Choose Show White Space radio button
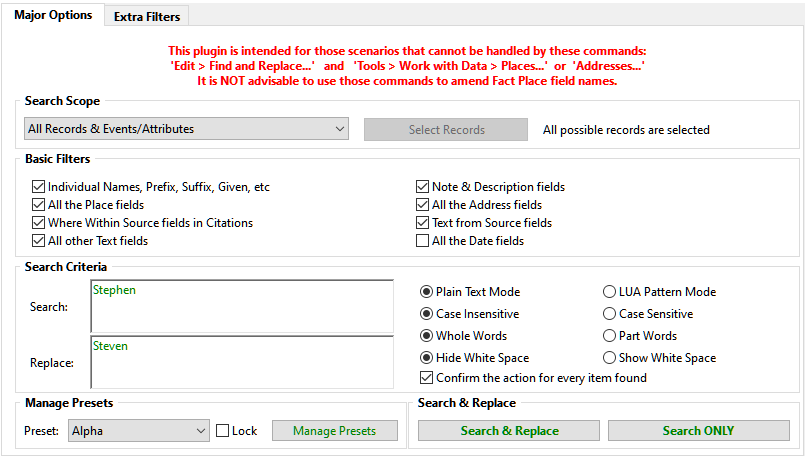 click(x=610, y=358)
